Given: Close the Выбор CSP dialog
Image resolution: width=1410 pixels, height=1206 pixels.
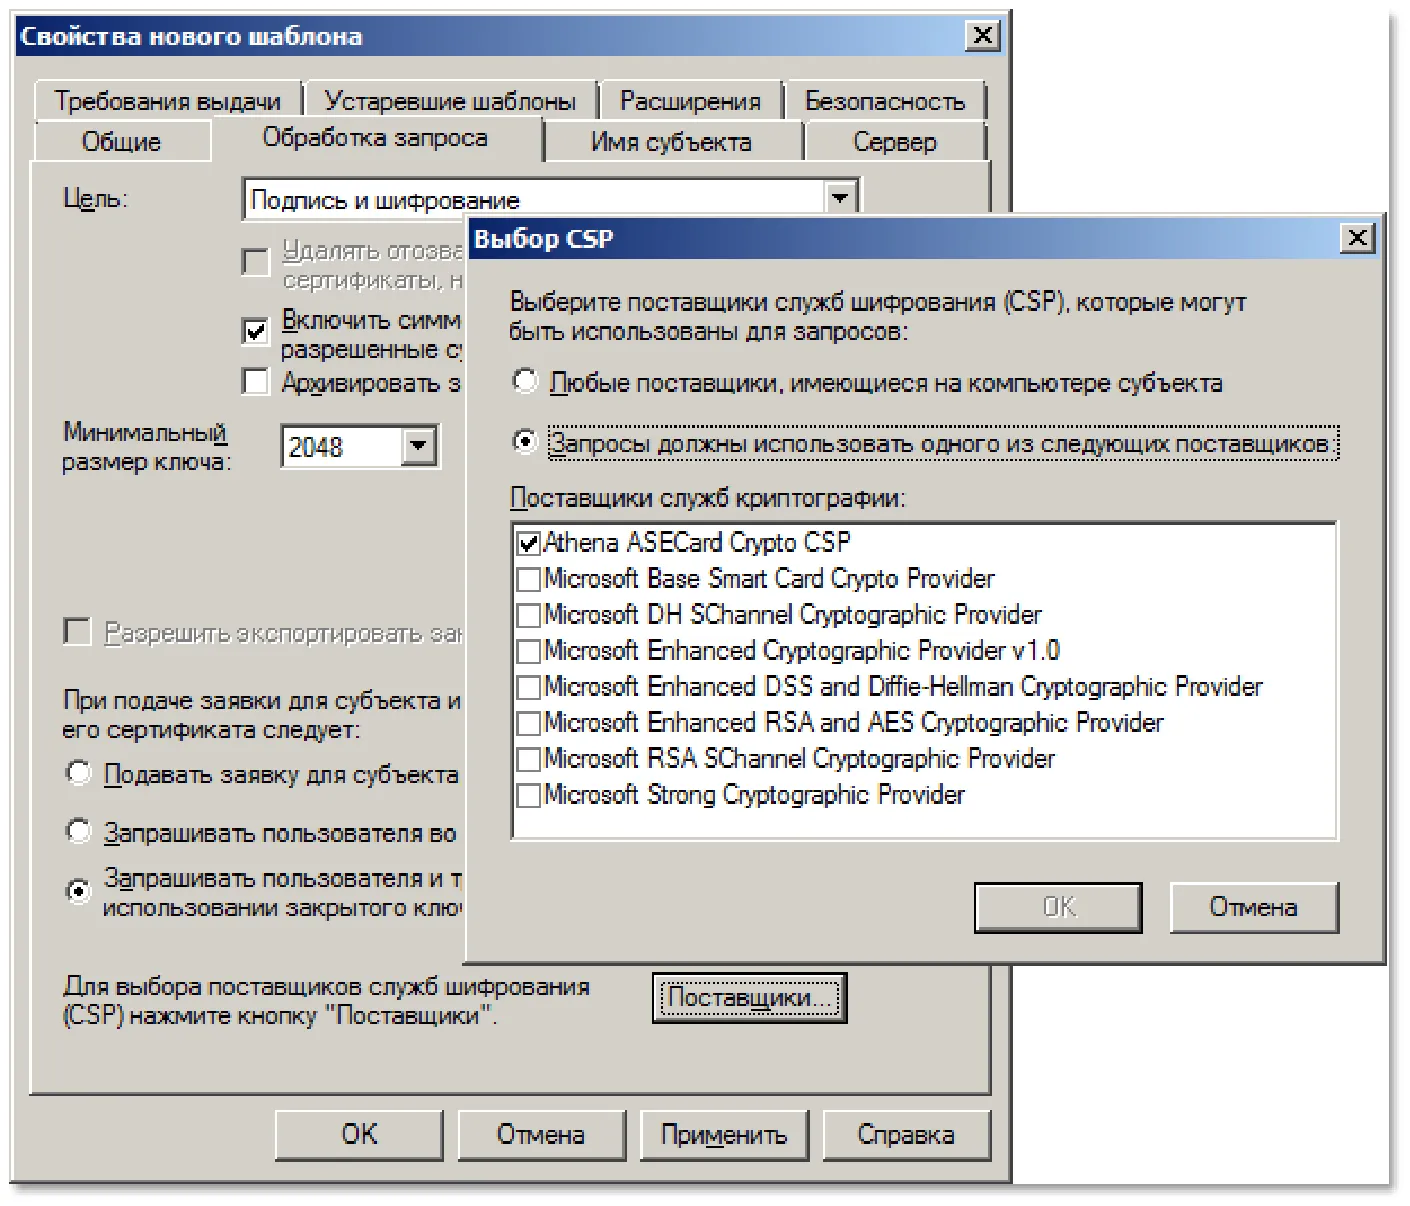Looking at the screenshot, I should click(1357, 238).
